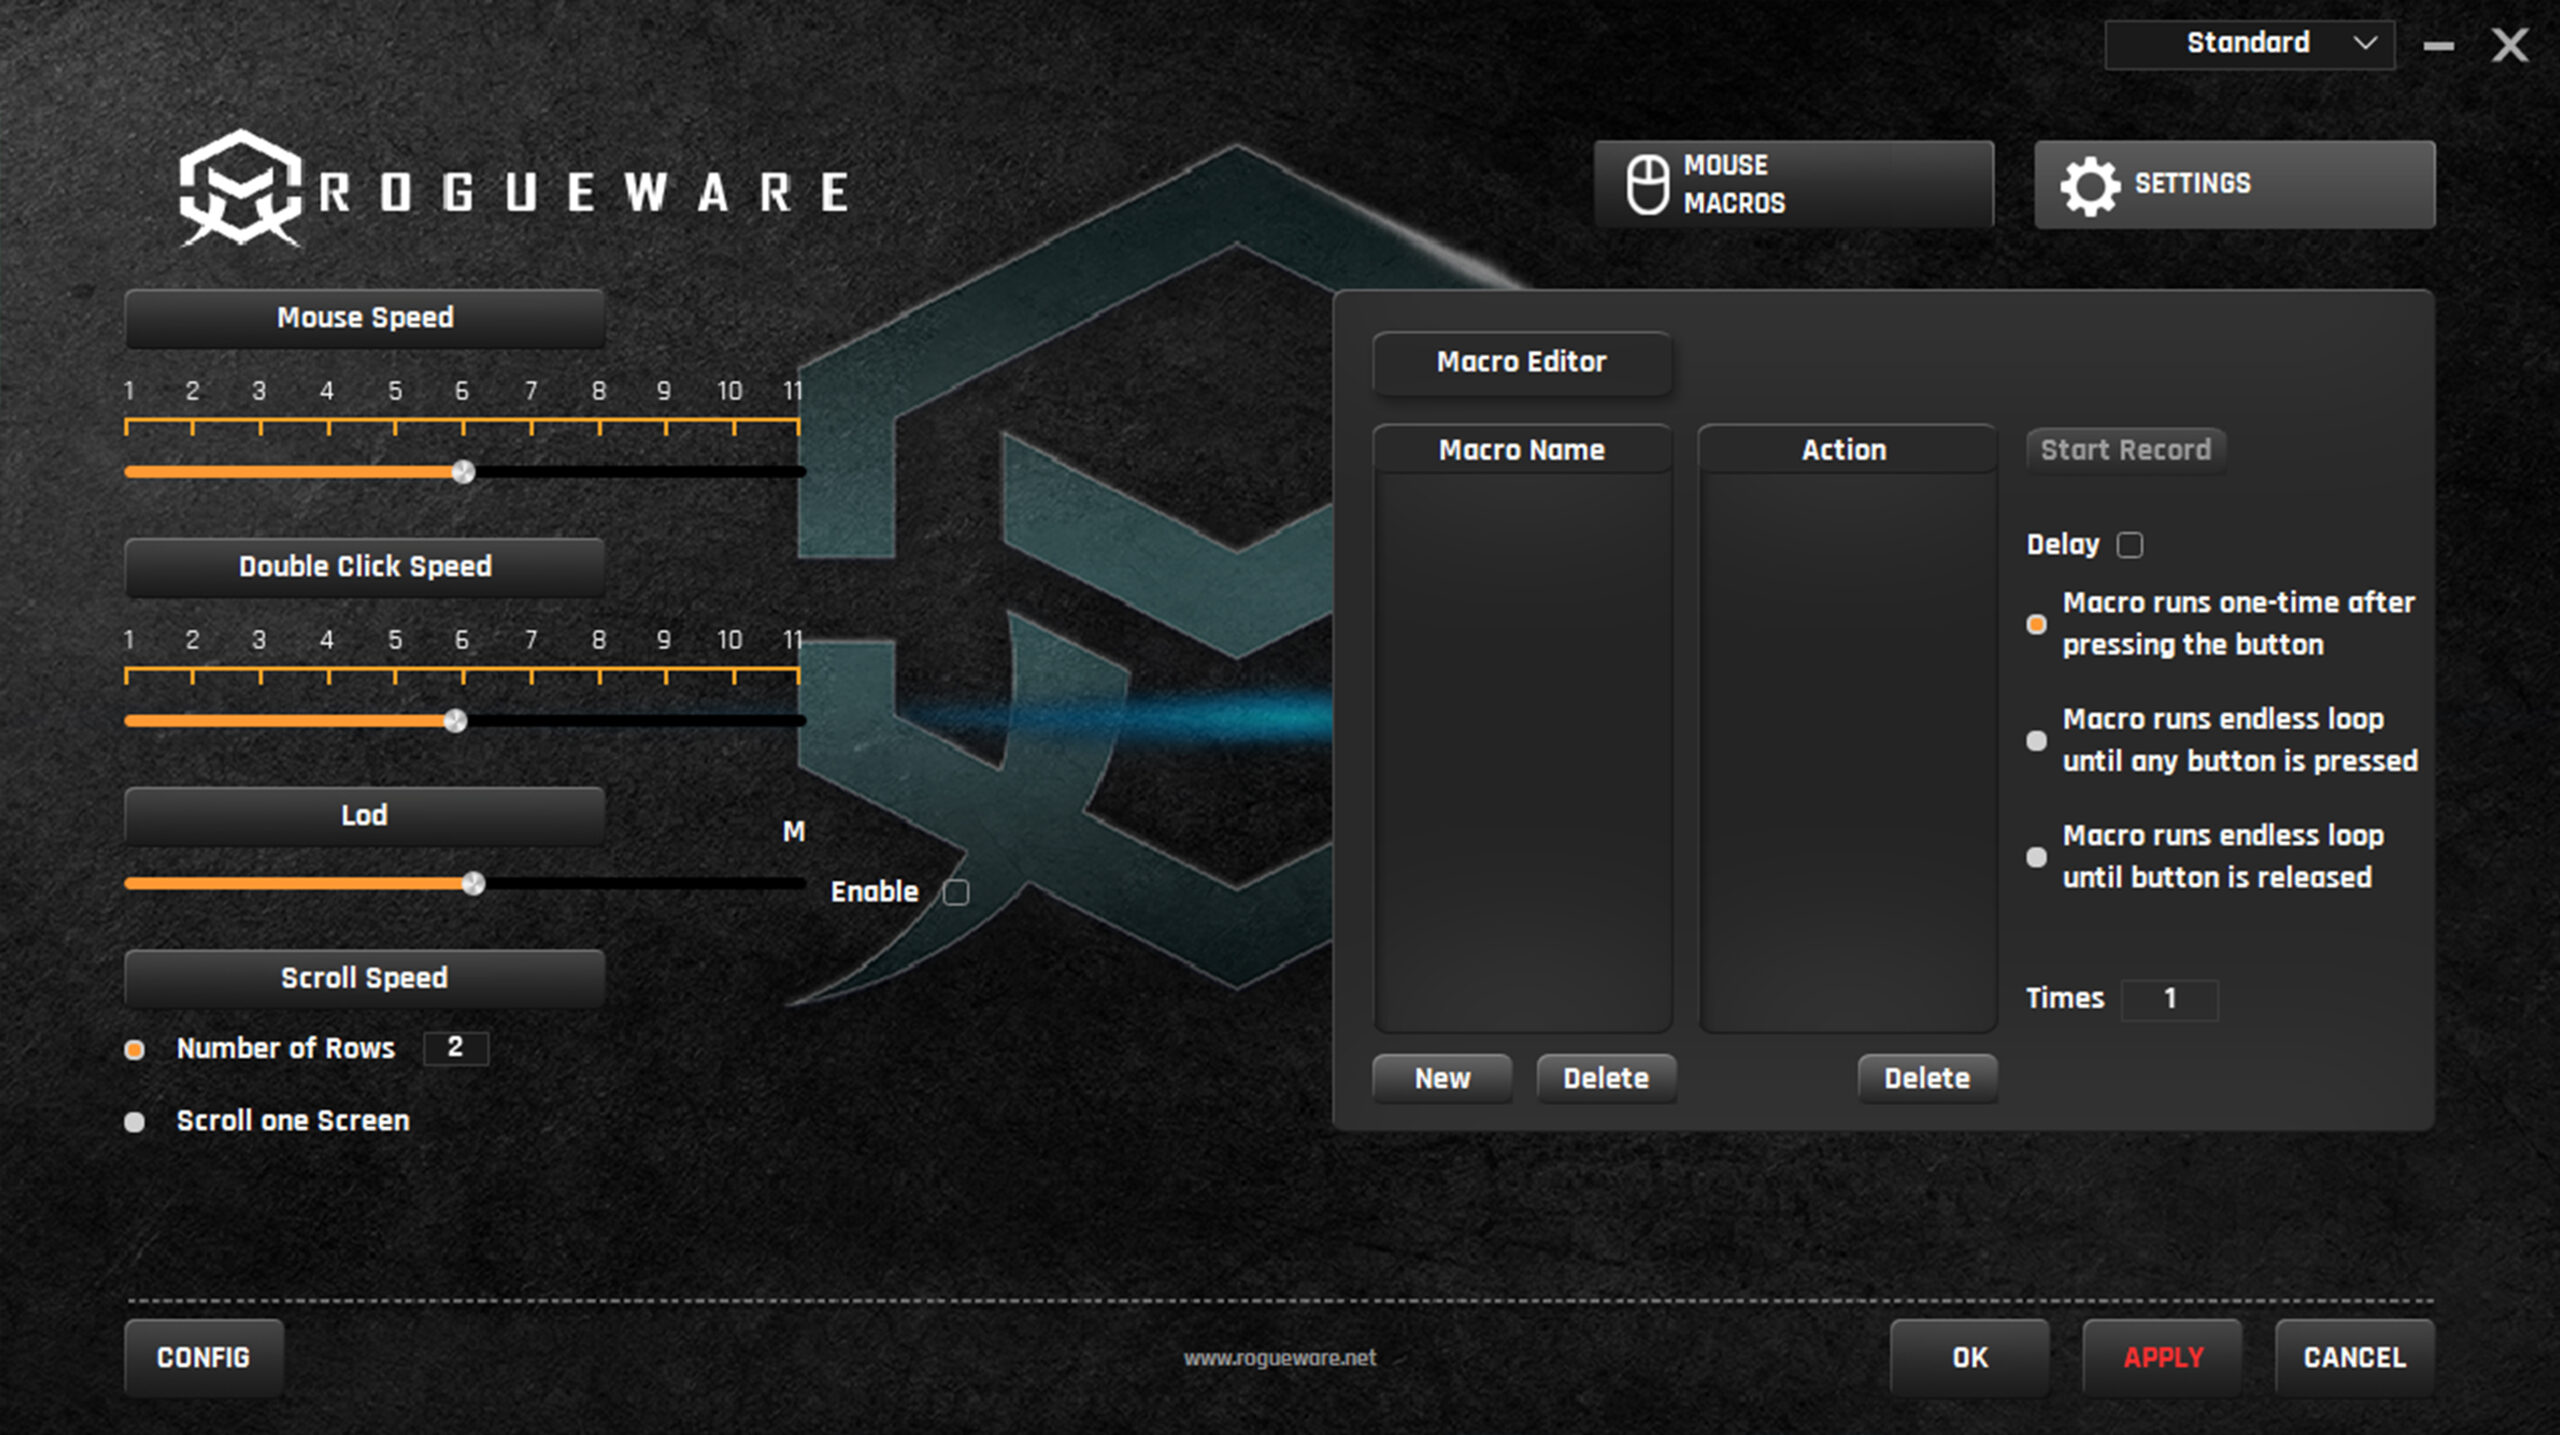This screenshot has width=2560, height=1435.
Task: Click the Number of Rows value field
Action: click(456, 1048)
